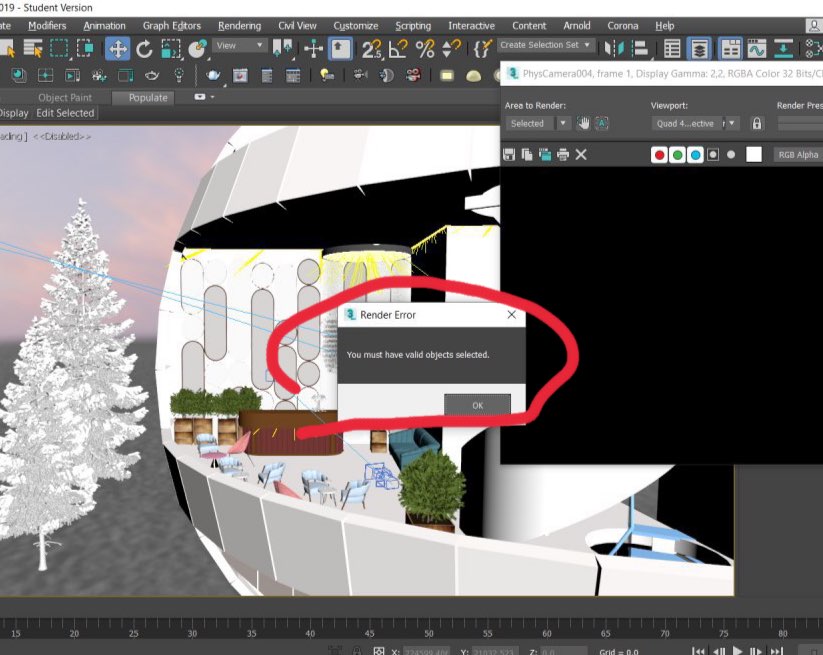Click Auto Region Selected icon
The image size is (823, 655).
pyautogui.click(x=602, y=124)
